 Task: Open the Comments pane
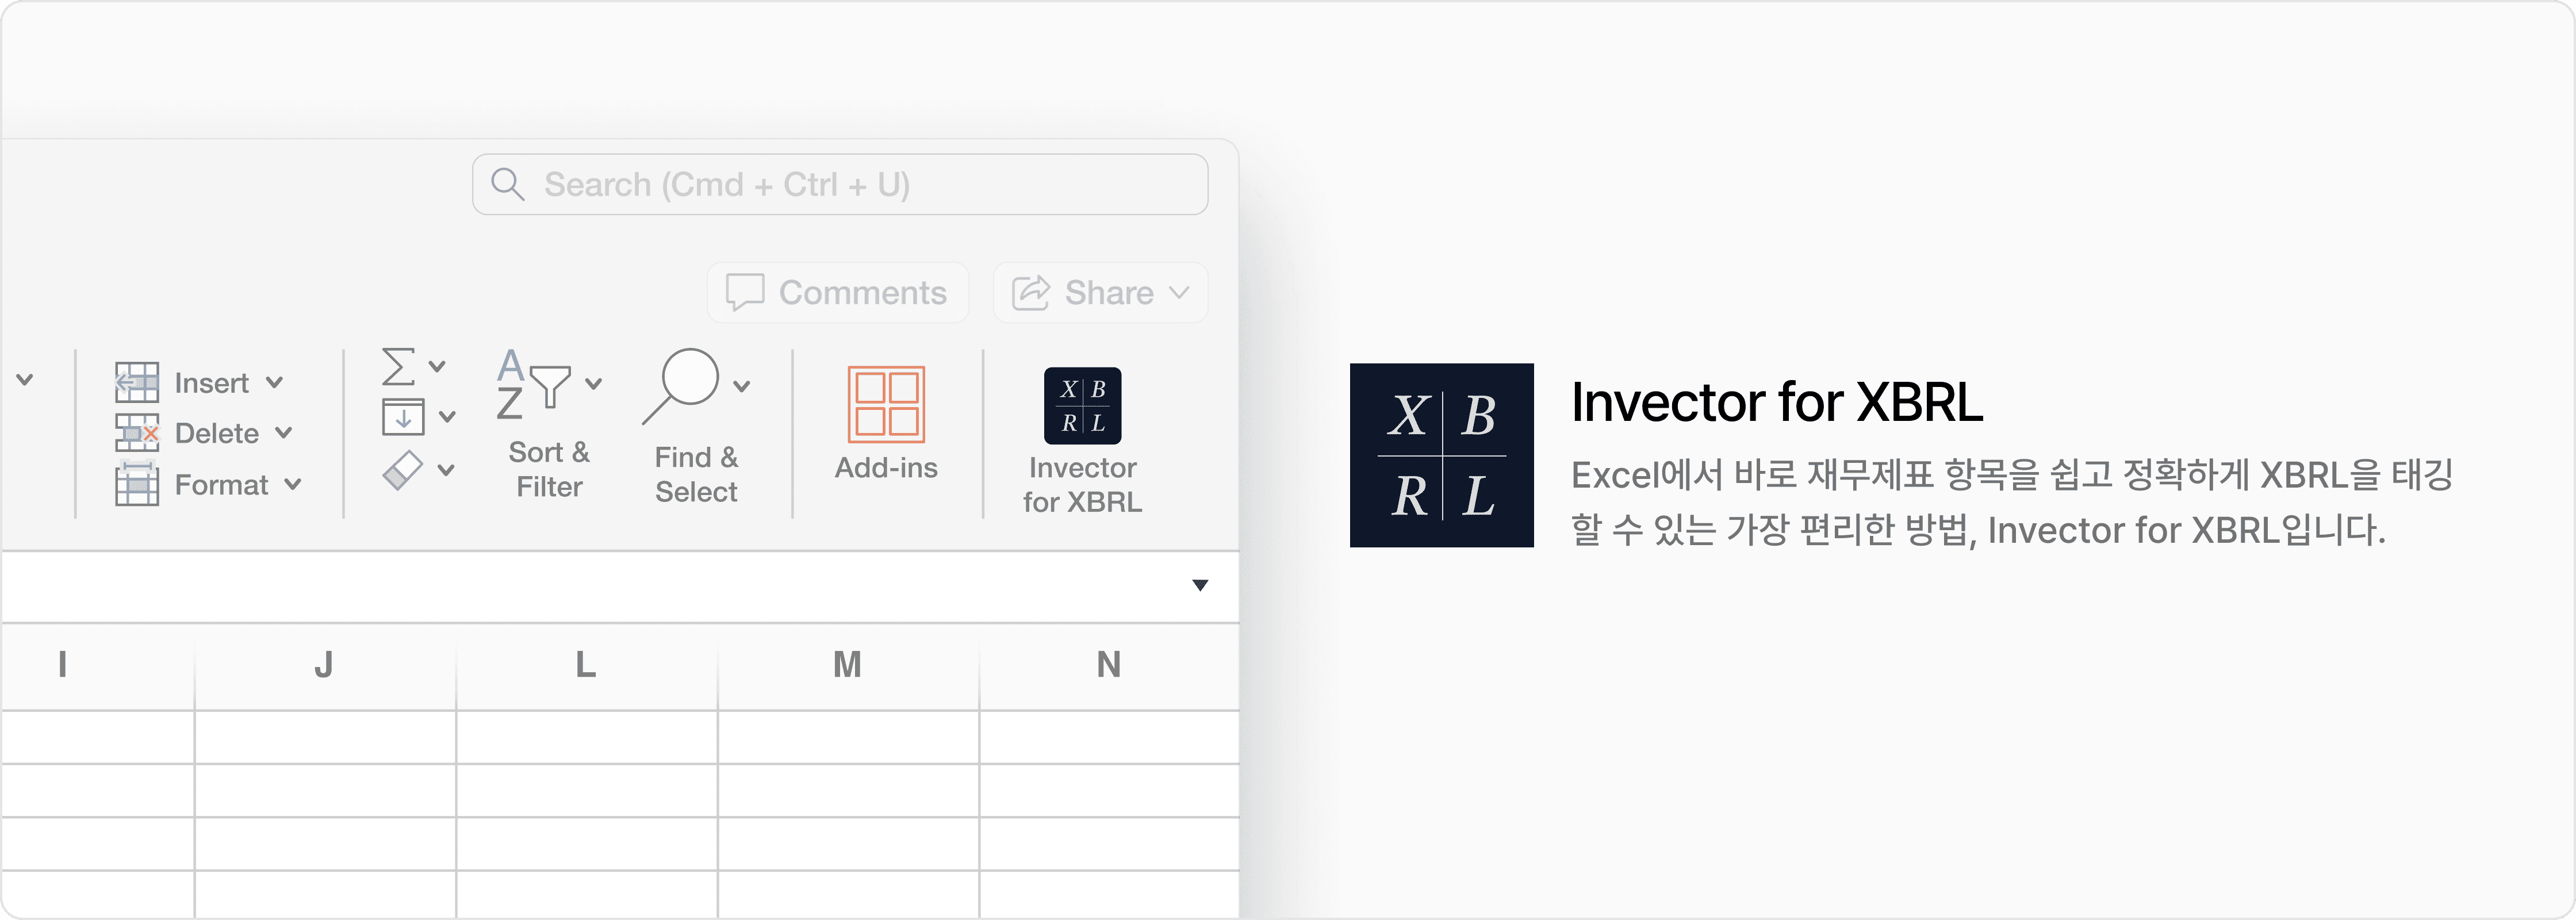tap(838, 293)
